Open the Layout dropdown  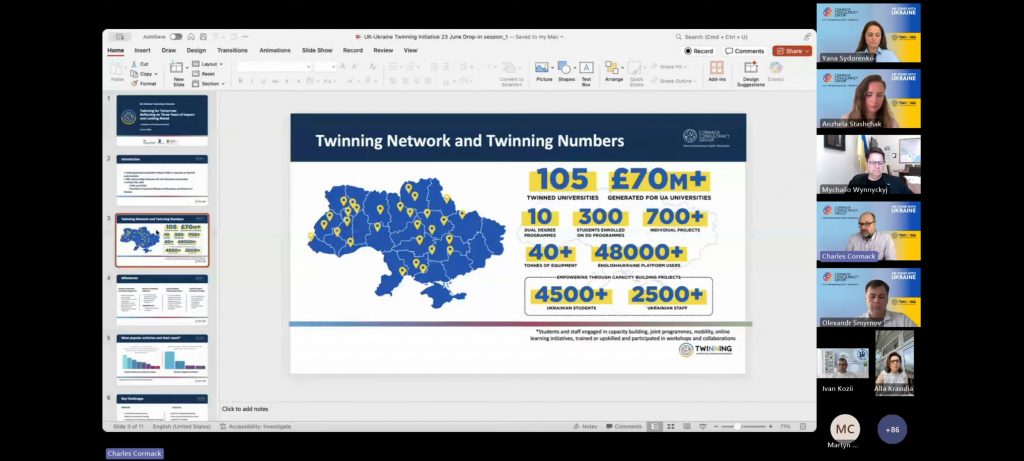[207, 64]
